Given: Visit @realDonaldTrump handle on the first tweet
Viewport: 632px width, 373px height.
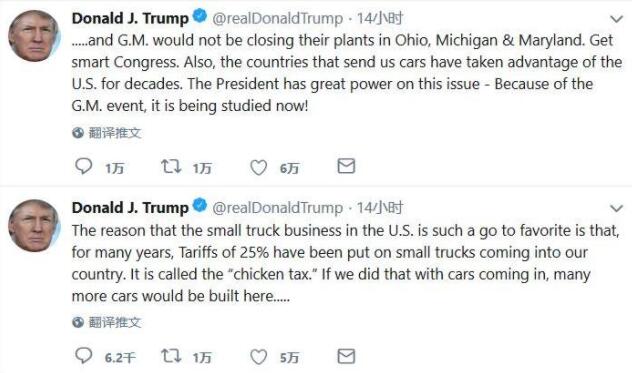Looking at the screenshot, I should tap(277, 19).
